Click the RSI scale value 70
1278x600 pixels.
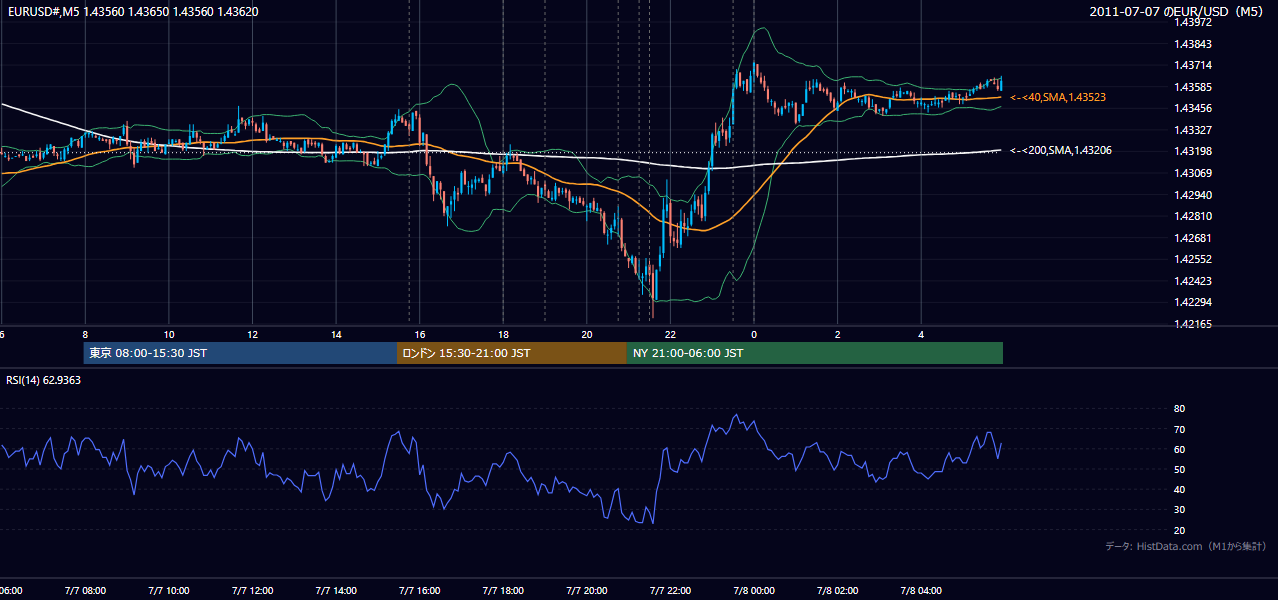(x=1179, y=429)
